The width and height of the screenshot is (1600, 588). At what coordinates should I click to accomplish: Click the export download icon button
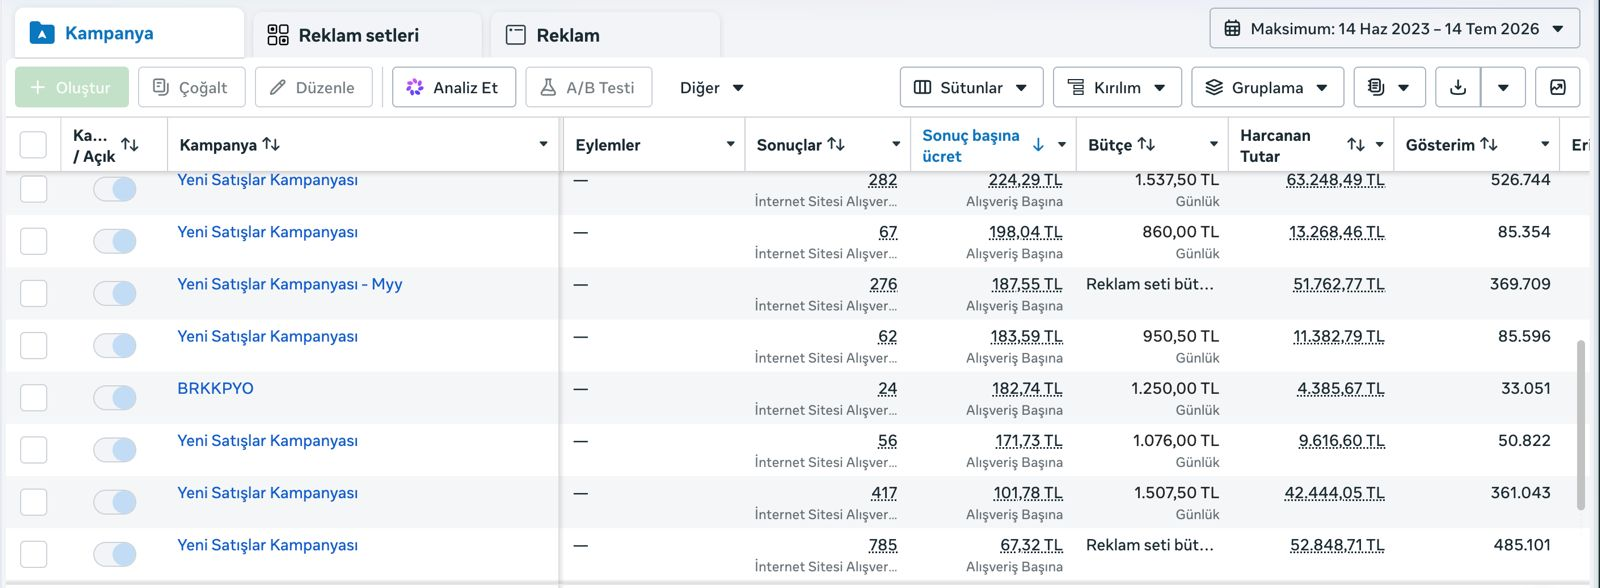(x=1458, y=88)
